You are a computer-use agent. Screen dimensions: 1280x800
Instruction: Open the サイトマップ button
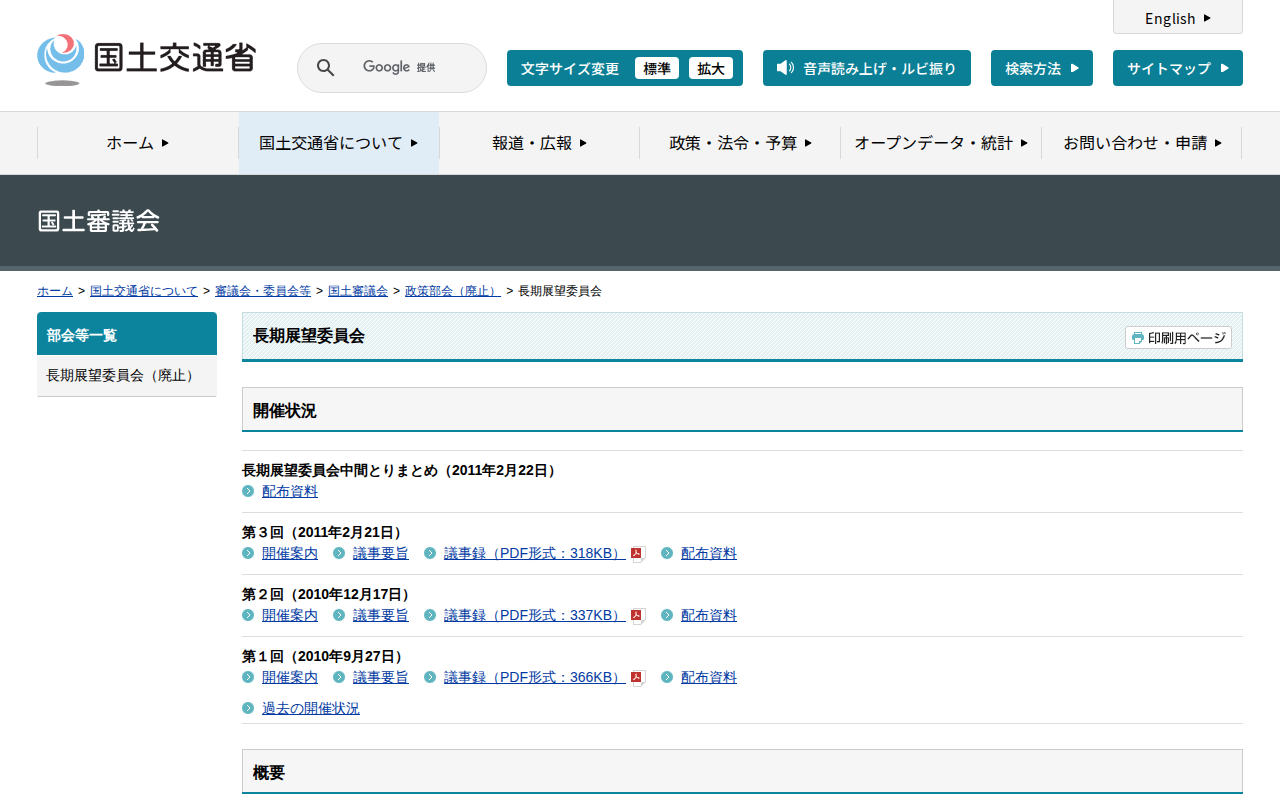pyautogui.click(x=1177, y=68)
